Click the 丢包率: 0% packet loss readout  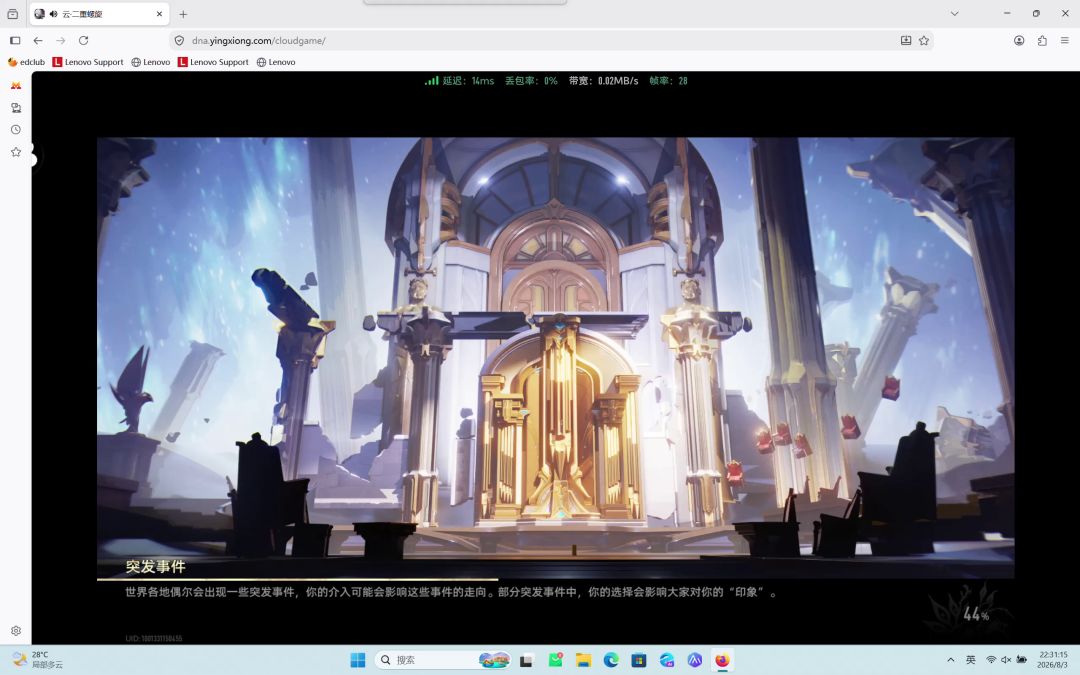[531, 81]
